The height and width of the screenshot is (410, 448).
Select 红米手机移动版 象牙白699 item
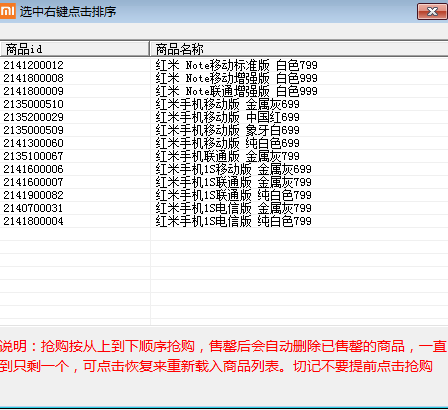click(224, 130)
